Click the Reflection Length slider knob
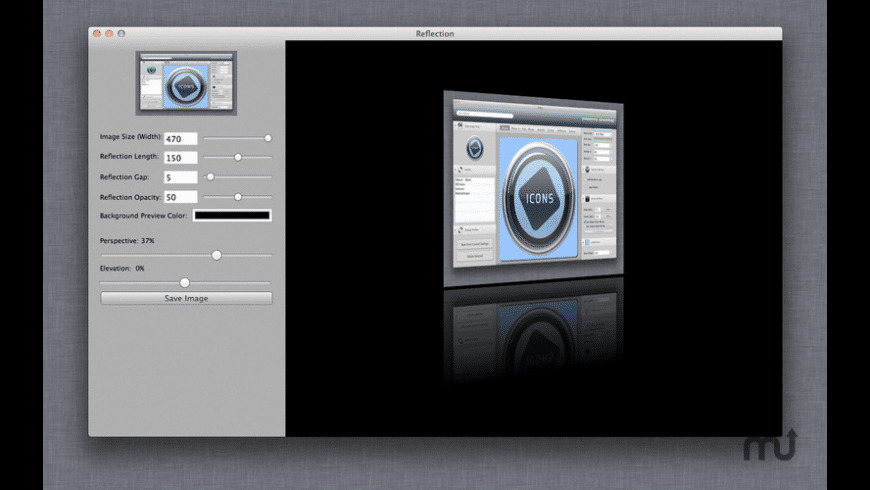 238,158
